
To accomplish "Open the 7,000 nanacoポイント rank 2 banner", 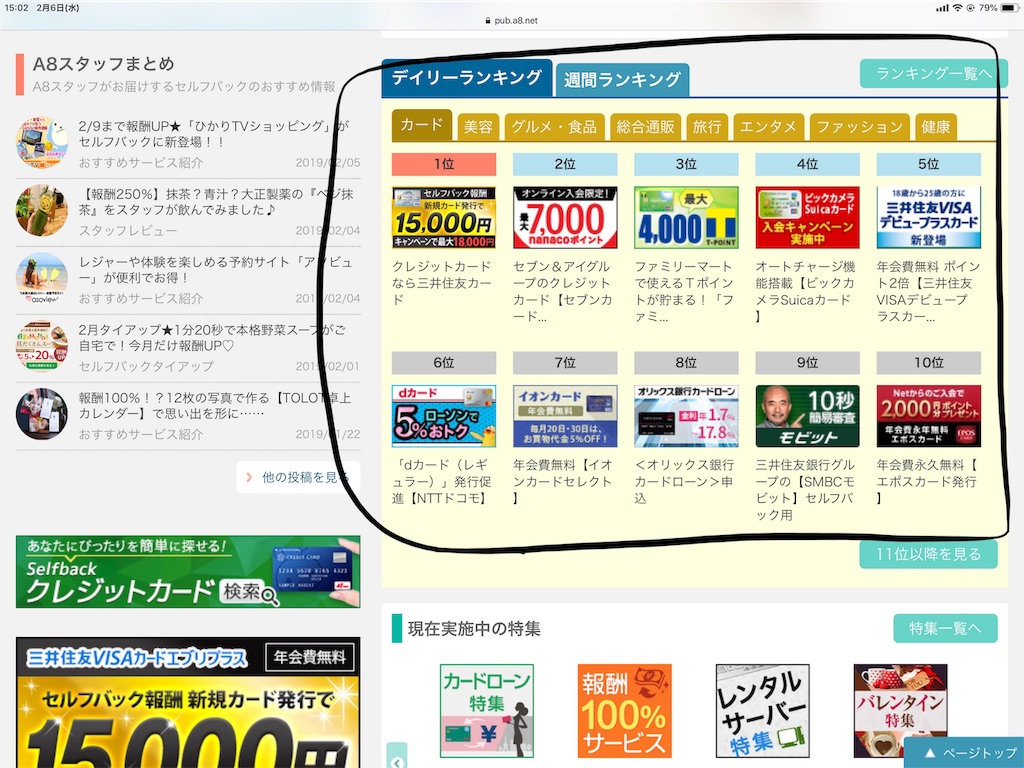I will pyautogui.click(x=565, y=218).
